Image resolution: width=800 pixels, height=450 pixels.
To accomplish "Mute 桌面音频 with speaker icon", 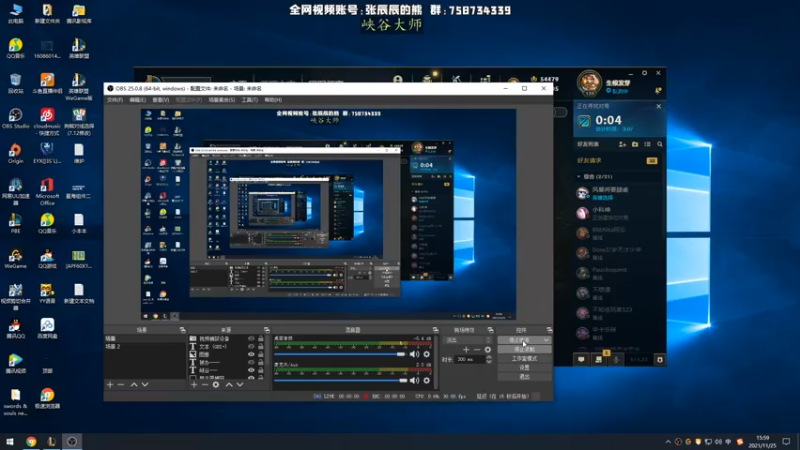I will click(414, 354).
